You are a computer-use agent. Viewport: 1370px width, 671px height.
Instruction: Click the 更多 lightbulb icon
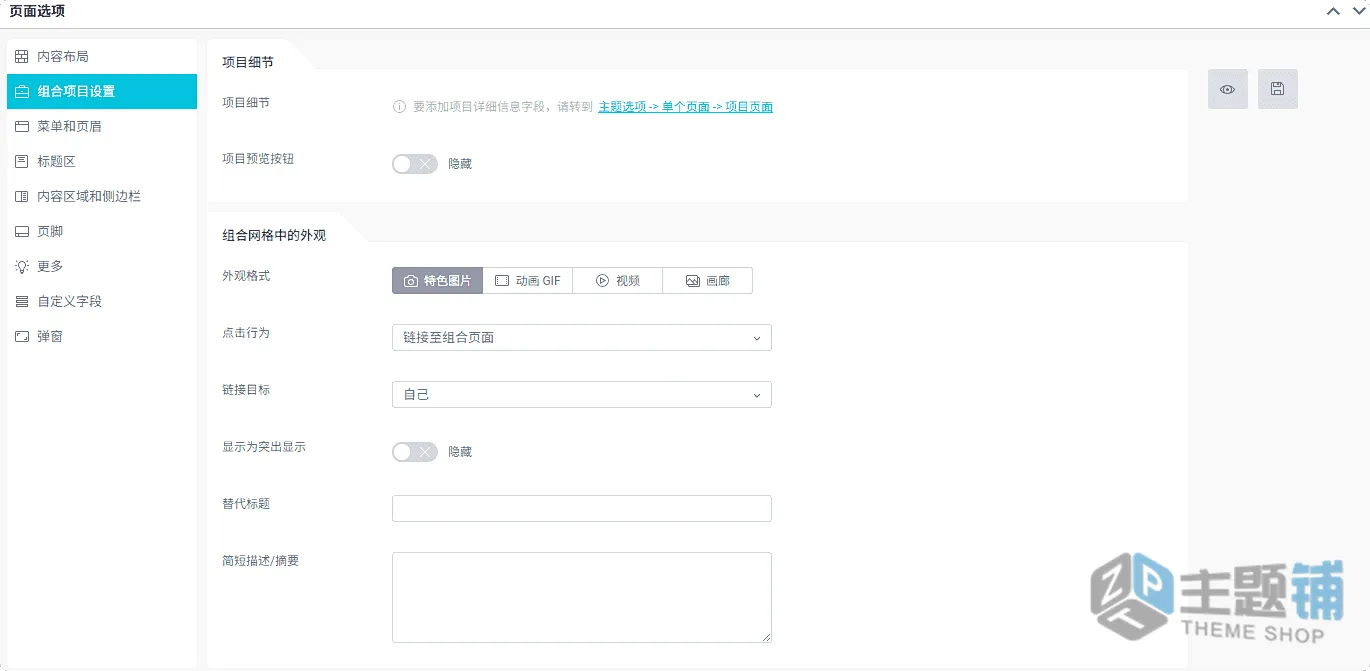click(x=22, y=267)
